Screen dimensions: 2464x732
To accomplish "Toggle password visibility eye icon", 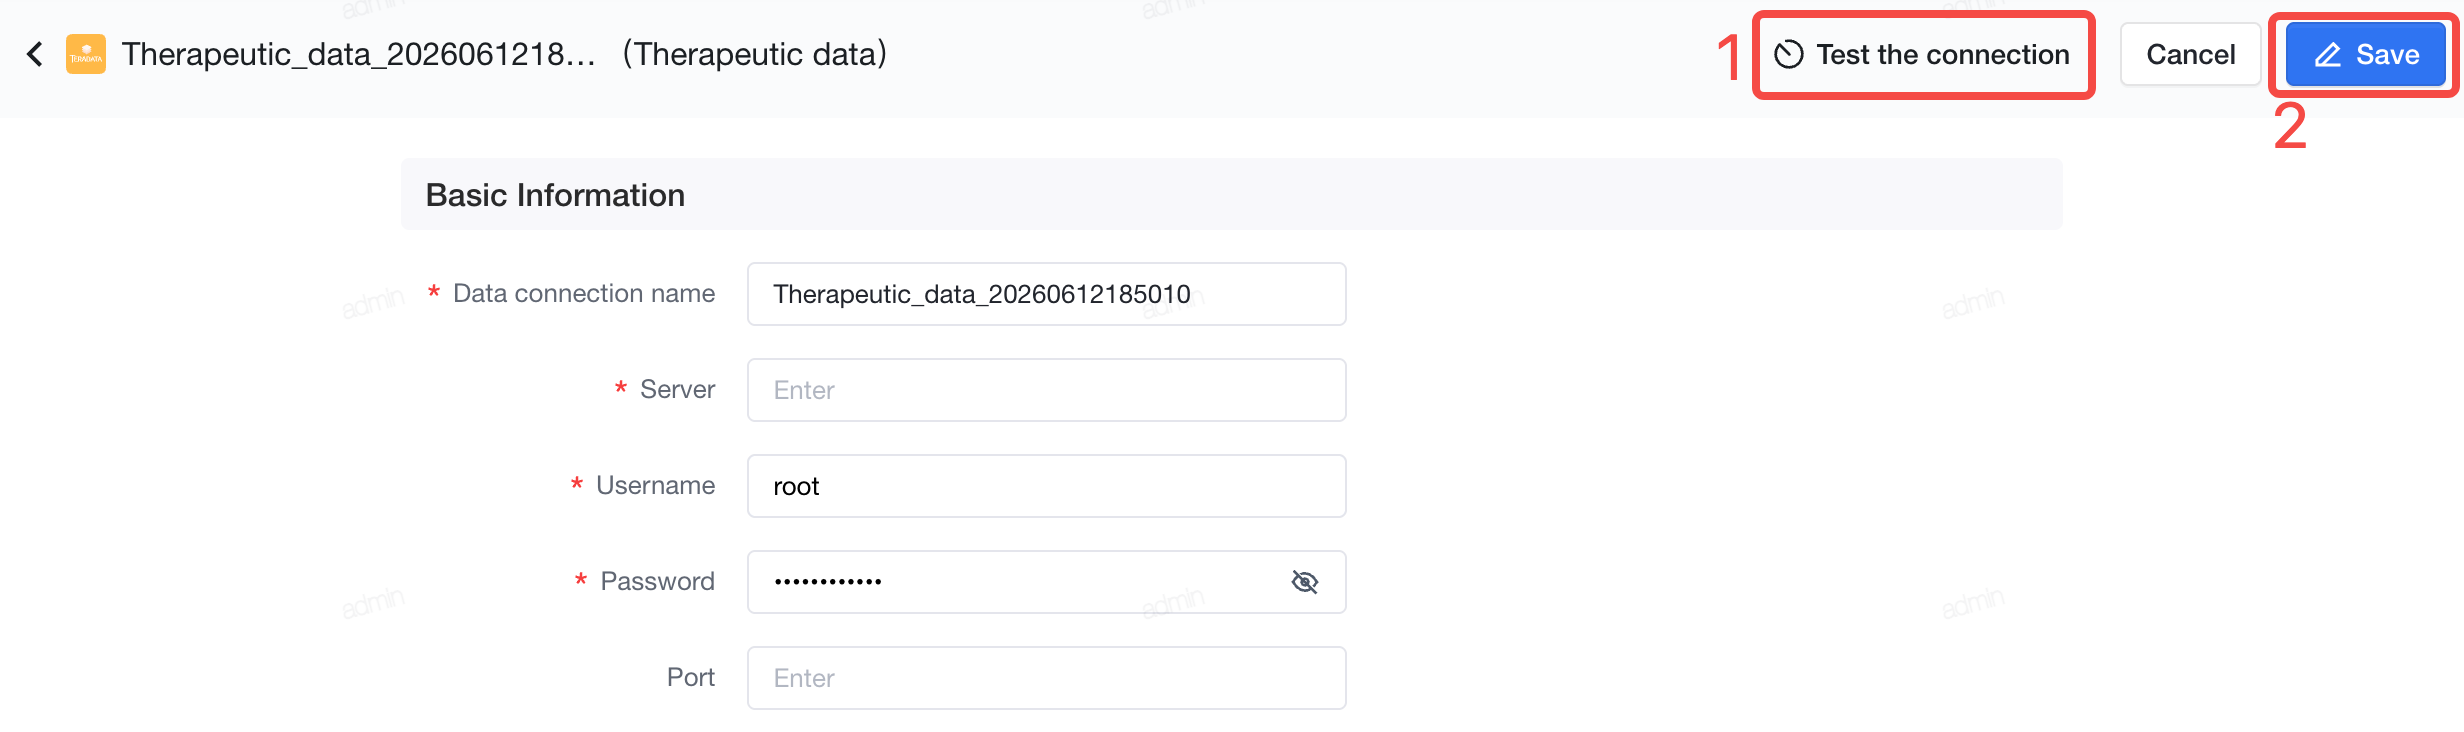I will point(1305,582).
